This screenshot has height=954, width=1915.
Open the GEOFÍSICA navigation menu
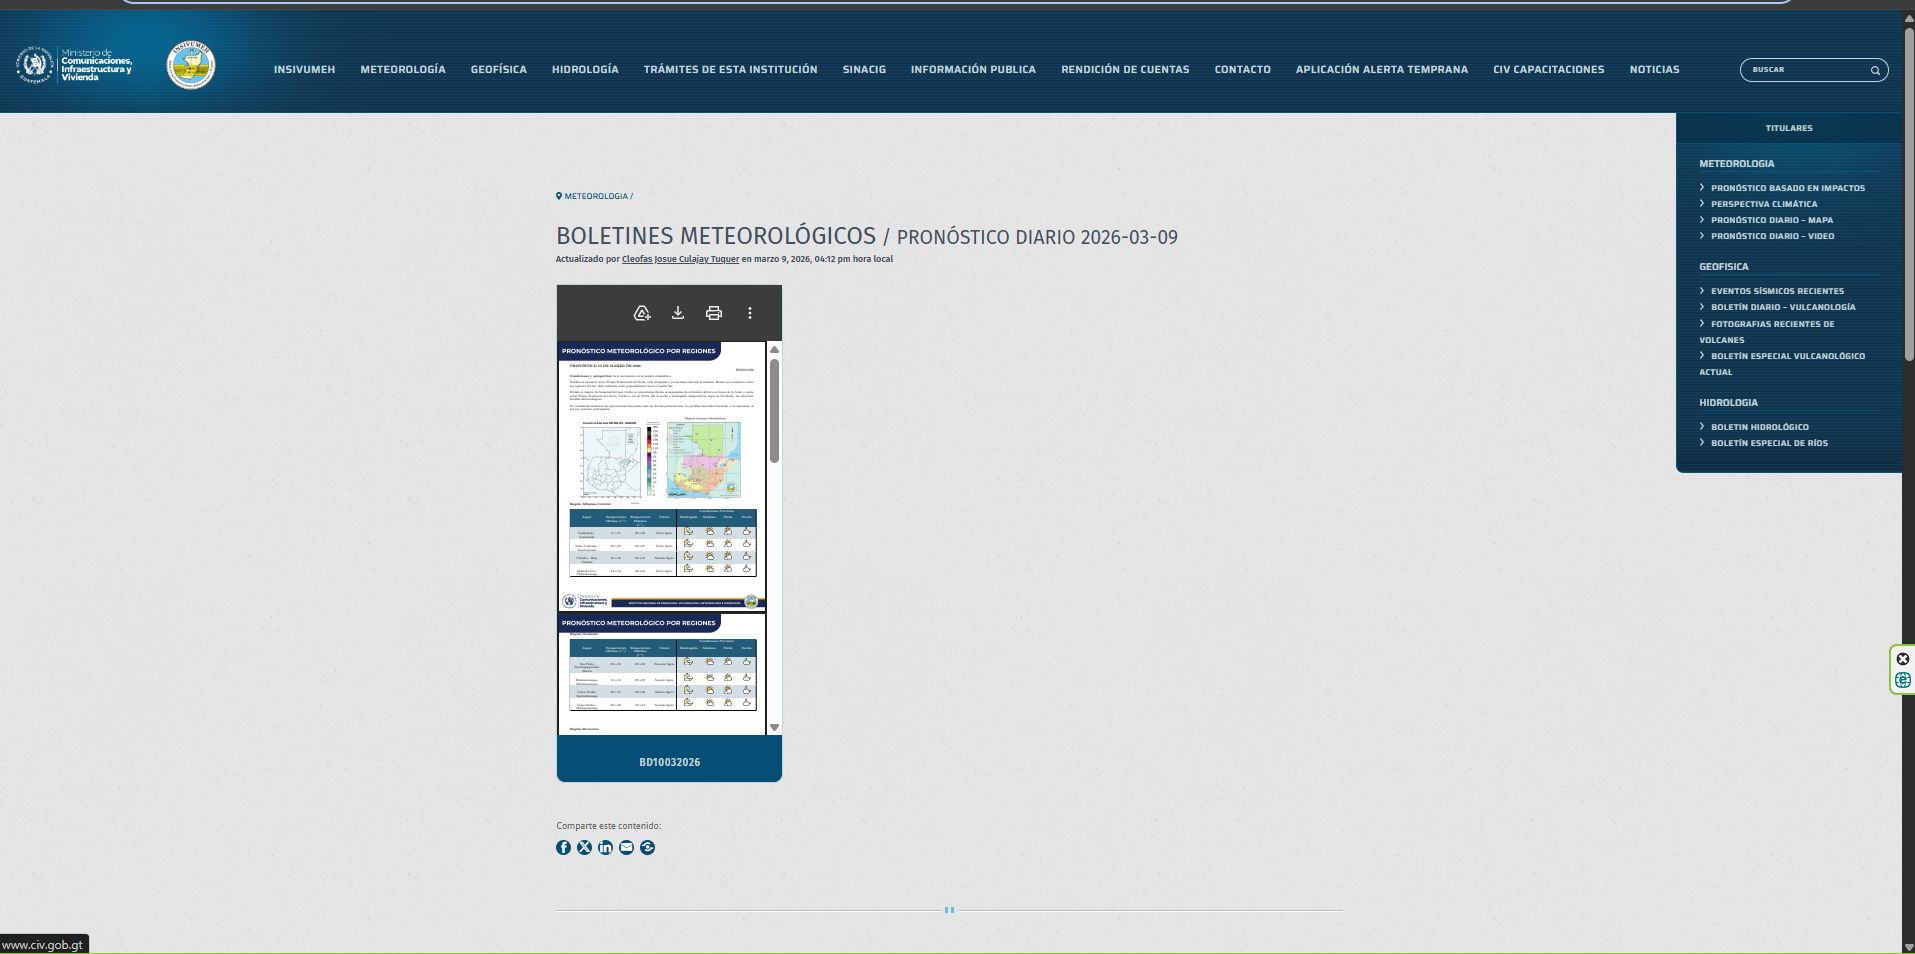point(498,70)
